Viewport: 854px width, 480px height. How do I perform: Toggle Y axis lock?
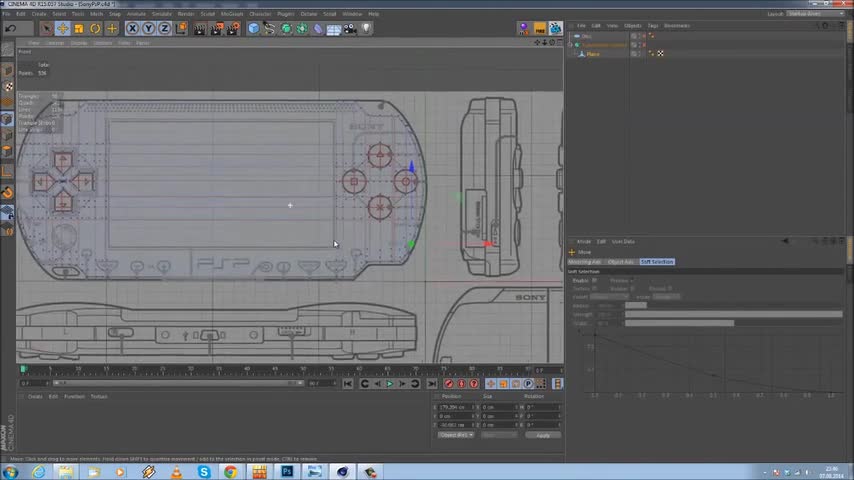point(146,28)
